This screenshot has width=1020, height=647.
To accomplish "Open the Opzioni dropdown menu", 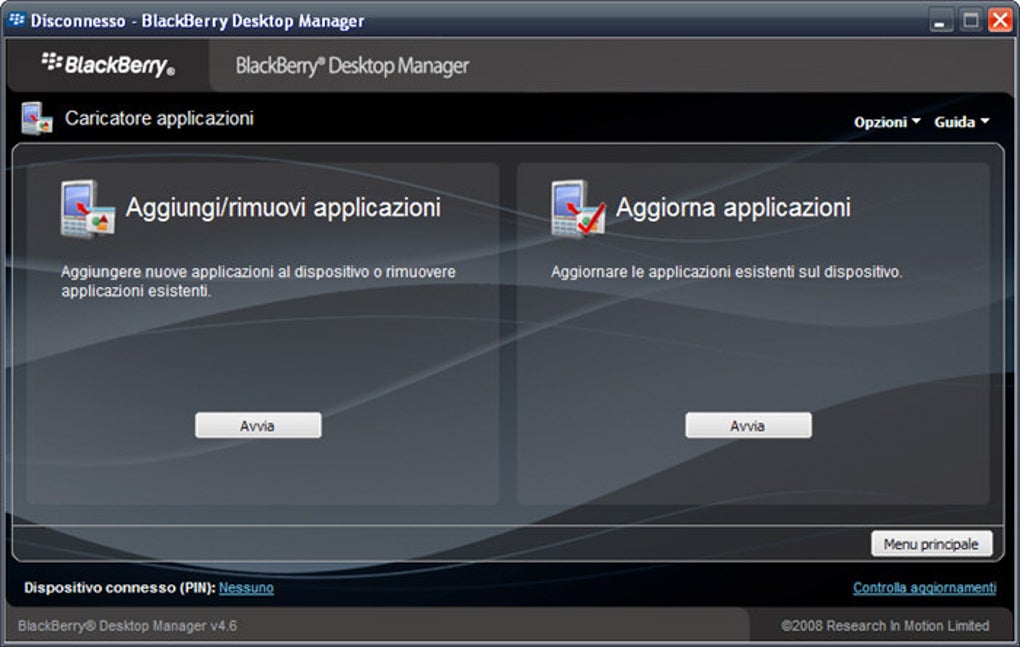I will (x=887, y=122).
